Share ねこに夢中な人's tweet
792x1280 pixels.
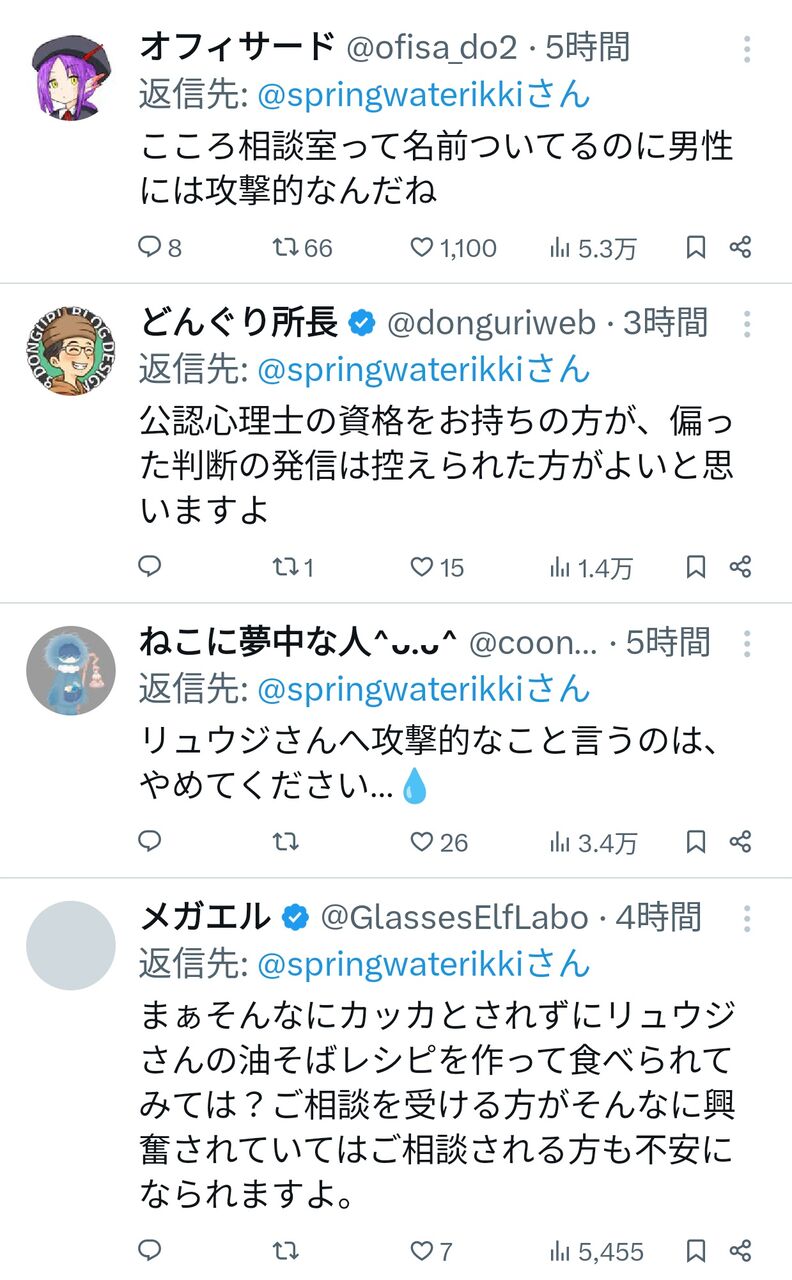(740, 842)
